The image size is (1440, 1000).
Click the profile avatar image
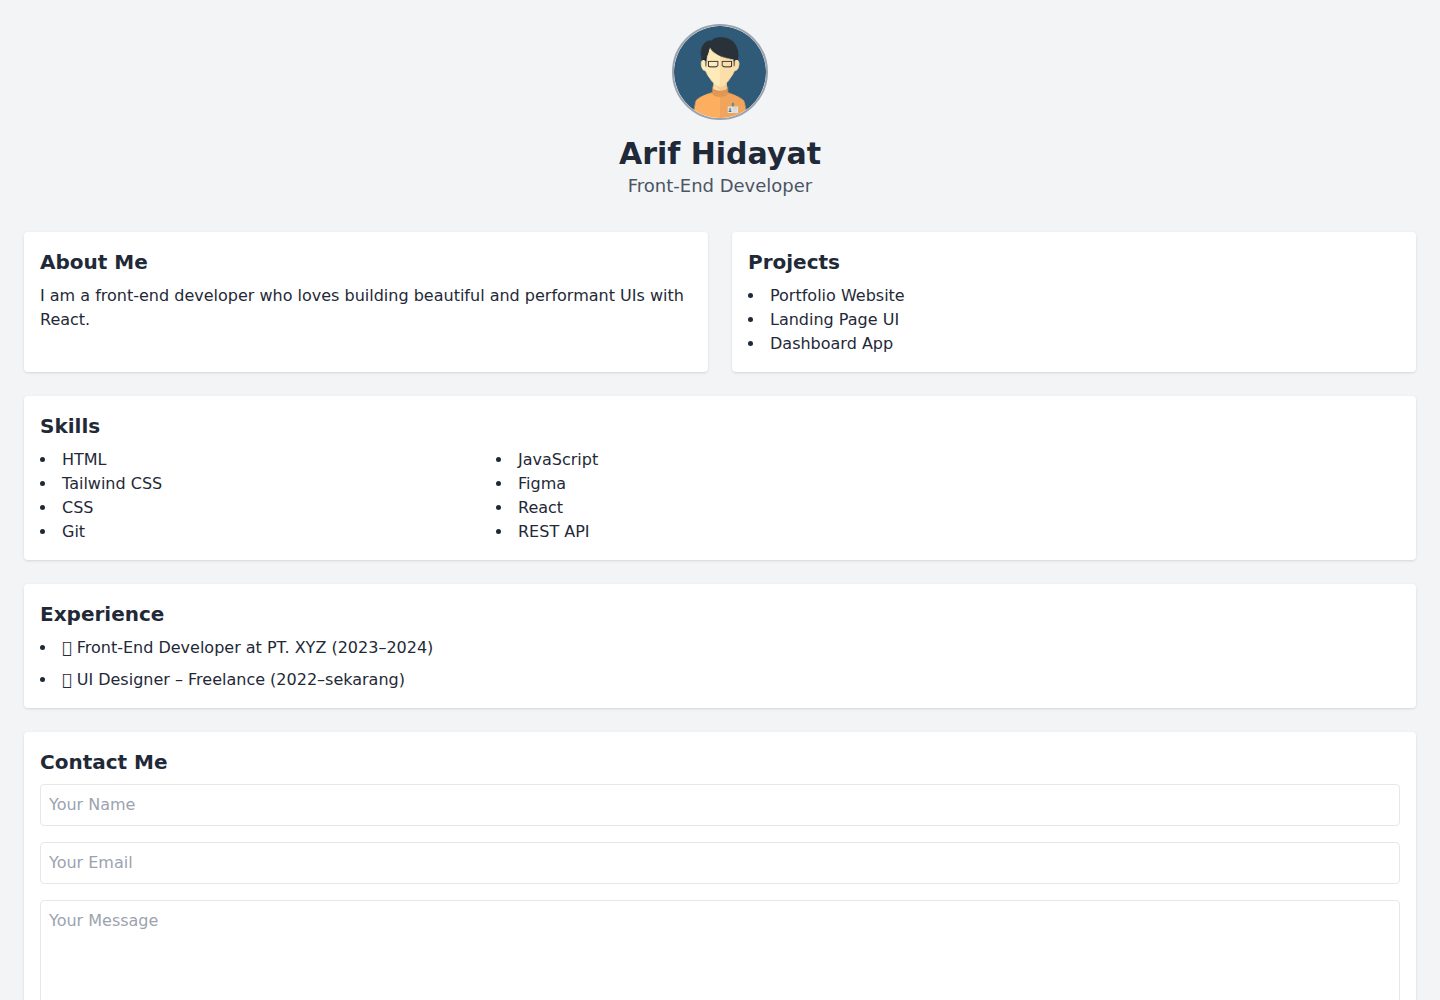coord(720,72)
